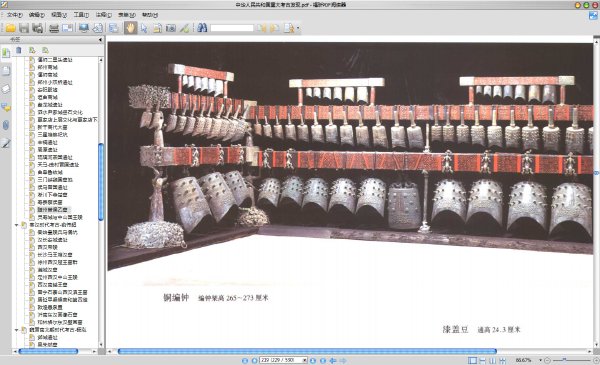
Task: Open the 工具 menu
Action: [x=81, y=15]
